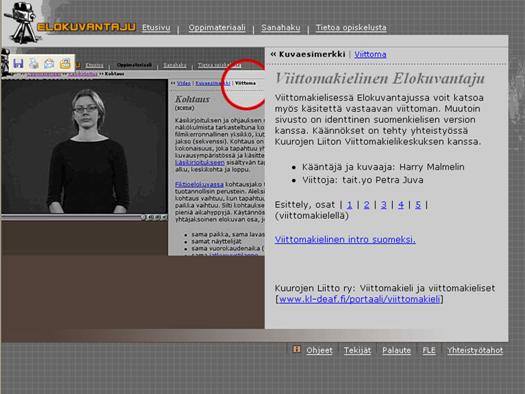525x394 pixels.
Task: Click the 'Esittely, osat' label
Action: 305,205
